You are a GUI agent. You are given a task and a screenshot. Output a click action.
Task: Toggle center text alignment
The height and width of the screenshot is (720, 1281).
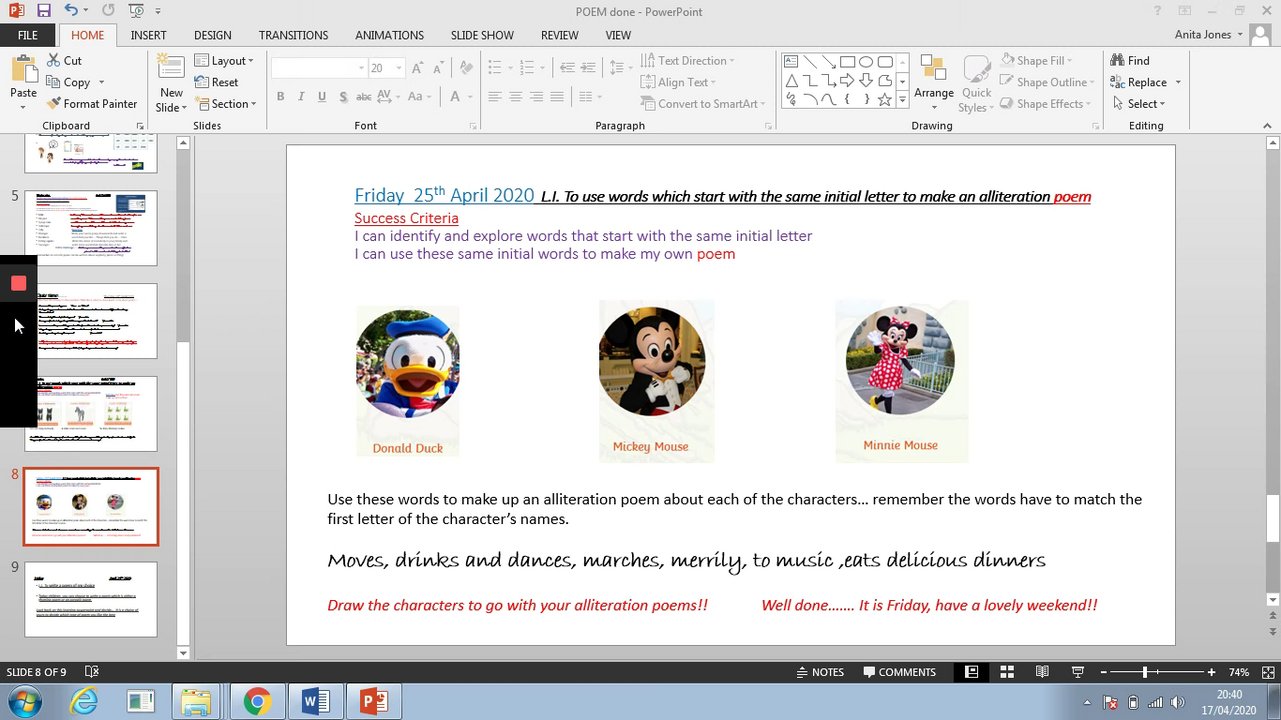pyautogui.click(x=516, y=97)
